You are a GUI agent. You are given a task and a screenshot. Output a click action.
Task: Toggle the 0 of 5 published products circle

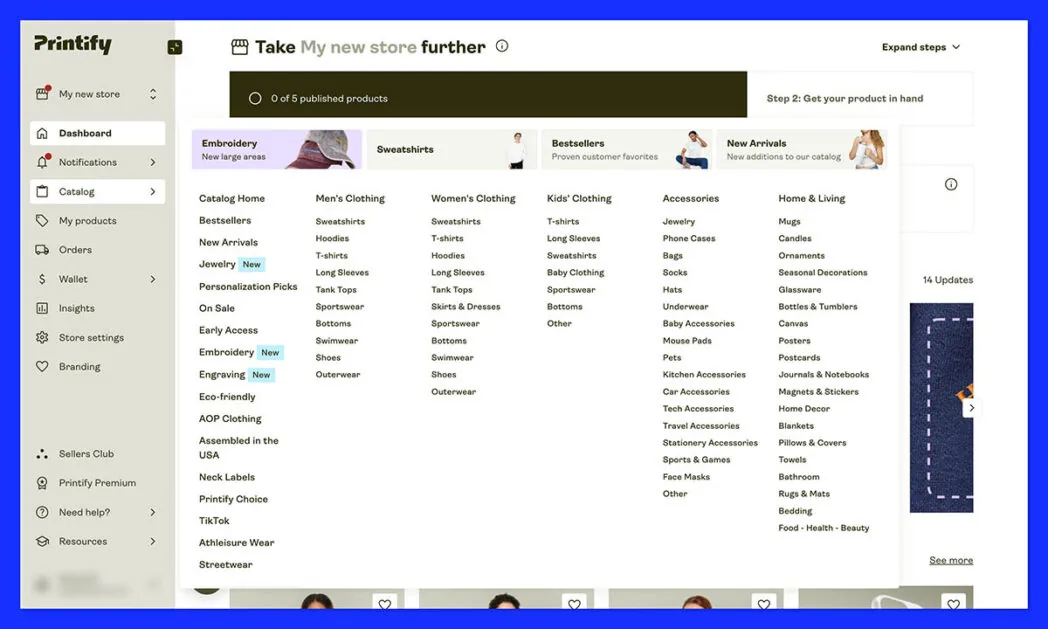pos(255,99)
